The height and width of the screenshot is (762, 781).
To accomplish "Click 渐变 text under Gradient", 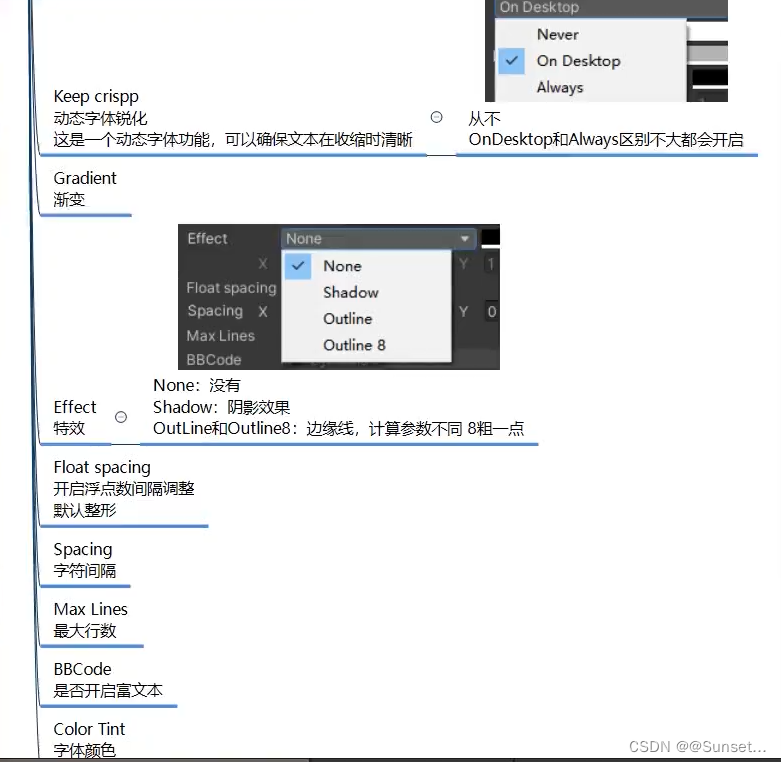I will (69, 200).
